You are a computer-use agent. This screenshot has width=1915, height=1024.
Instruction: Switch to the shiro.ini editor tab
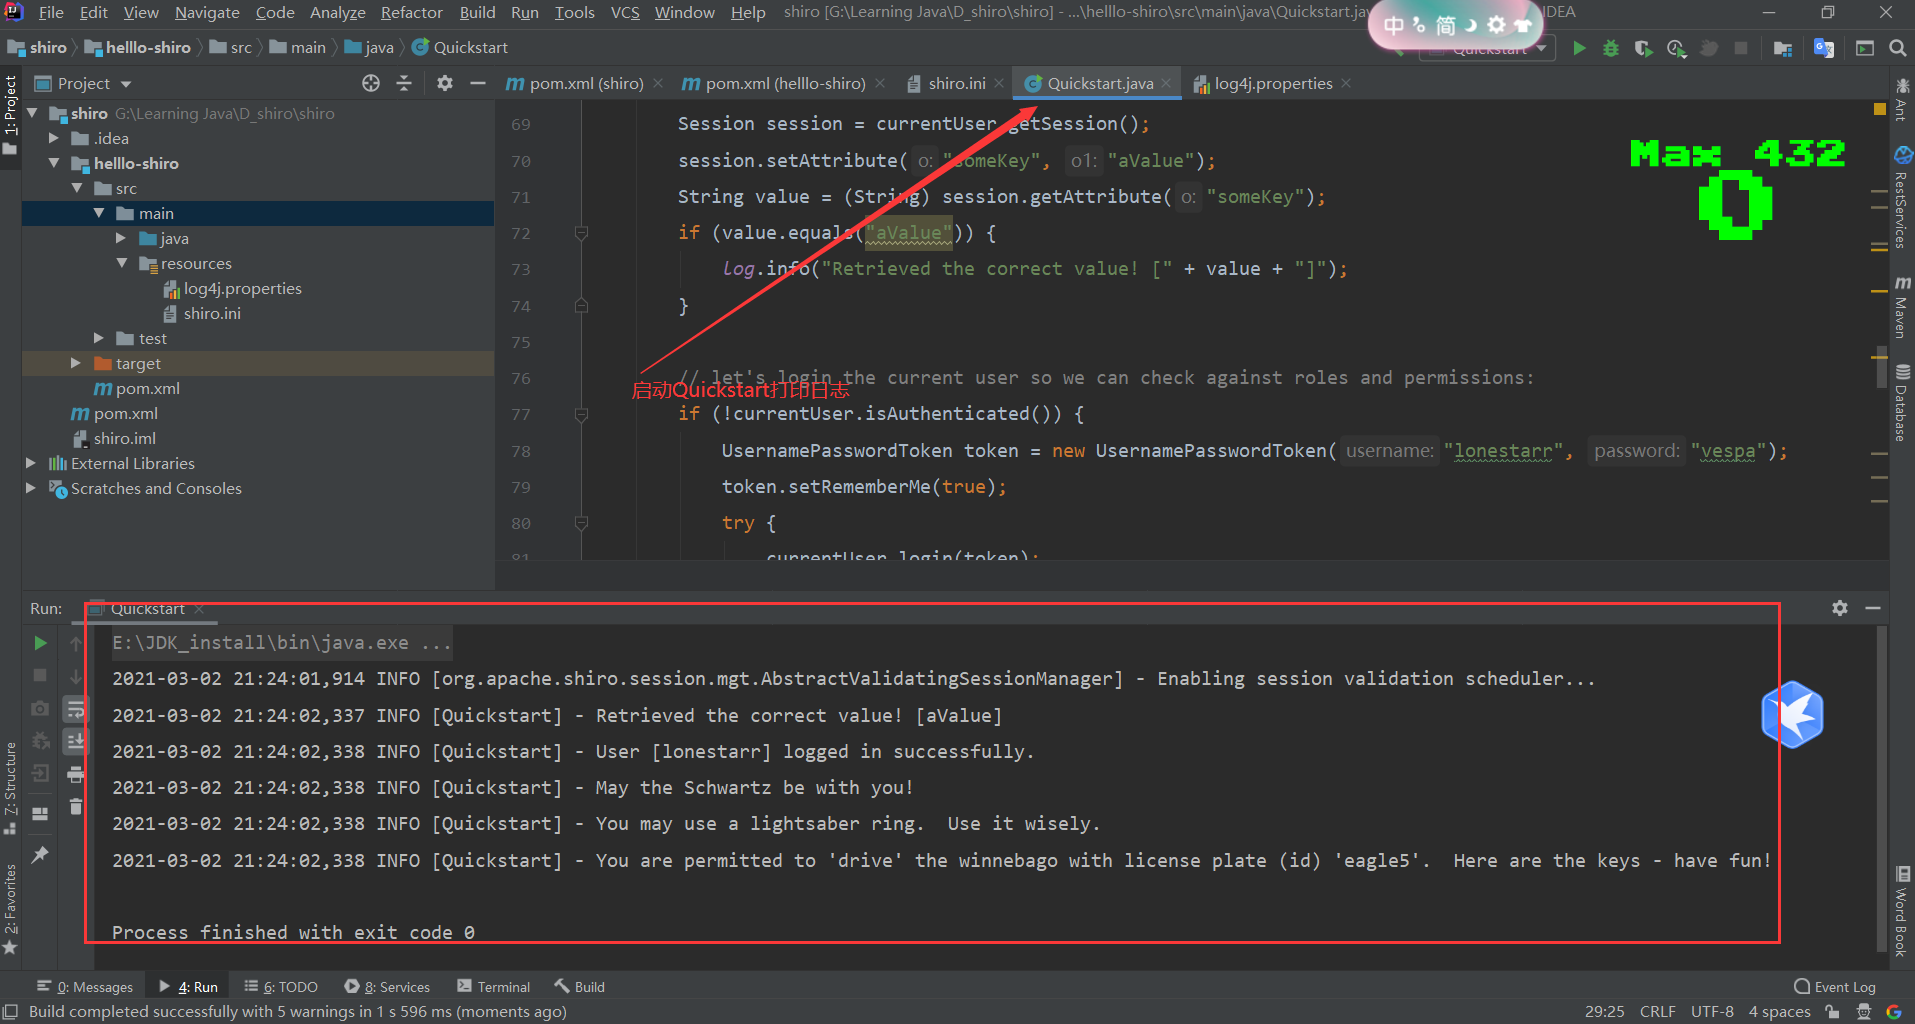coord(956,84)
